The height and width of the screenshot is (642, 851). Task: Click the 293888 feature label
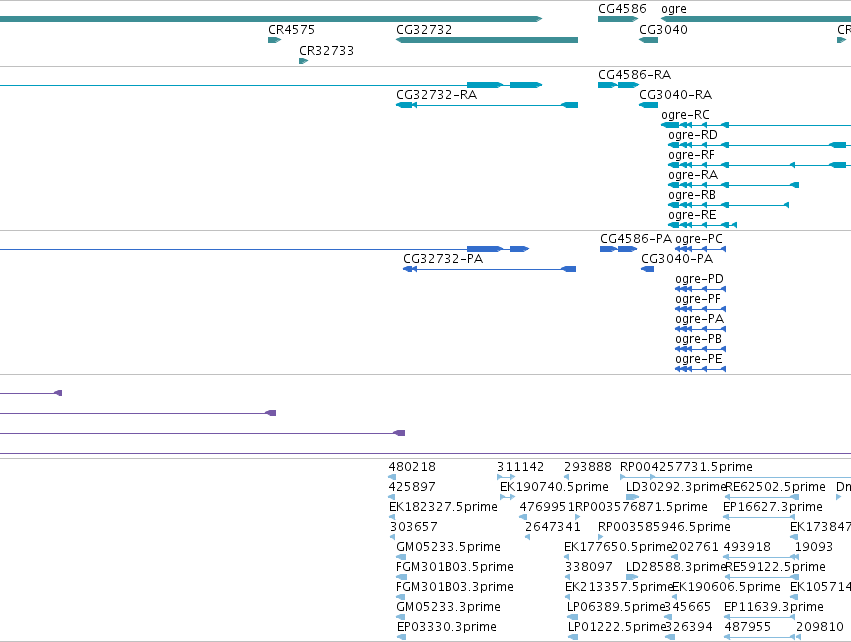point(588,467)
